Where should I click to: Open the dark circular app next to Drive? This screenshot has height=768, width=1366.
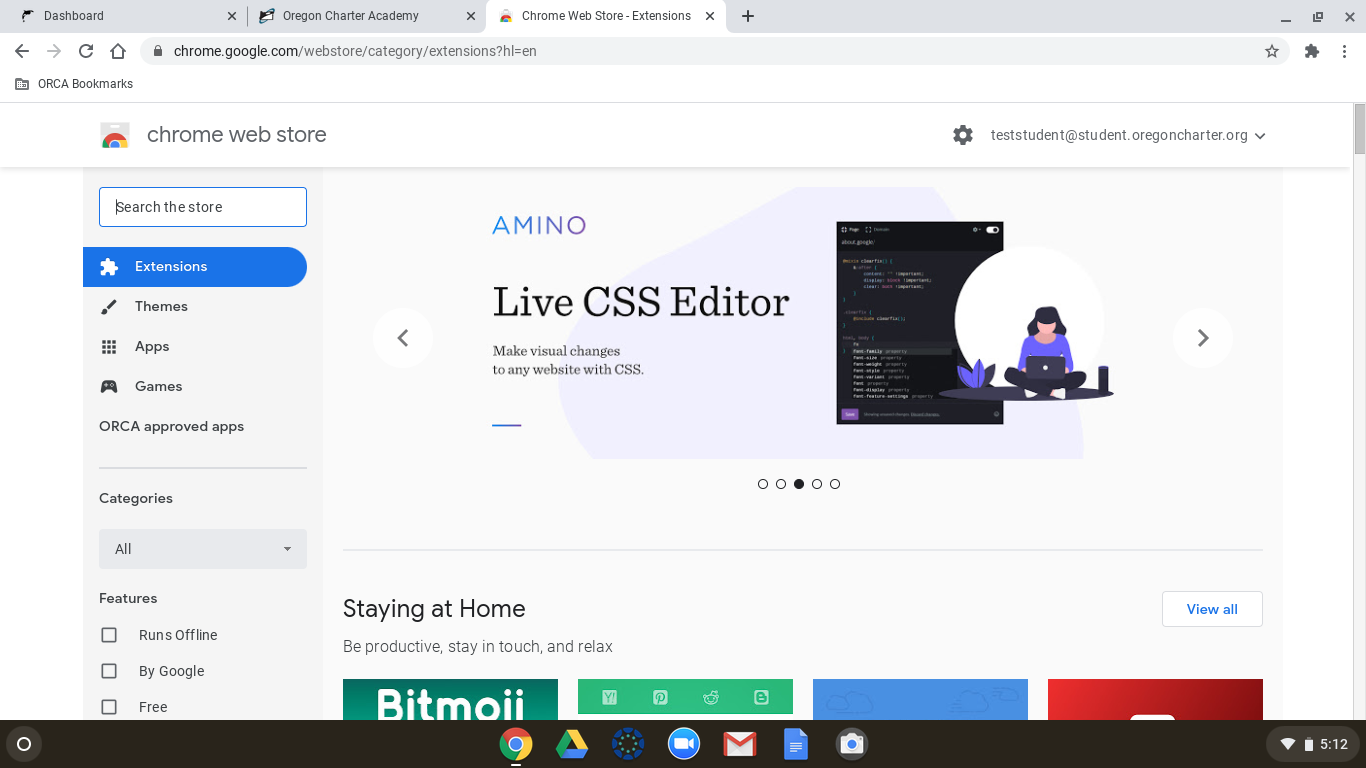point(628,744)
